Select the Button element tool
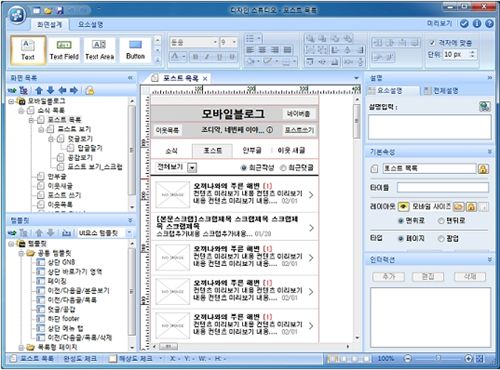The height and width of the screenshot is (370, 500). (x=135, y=50)
